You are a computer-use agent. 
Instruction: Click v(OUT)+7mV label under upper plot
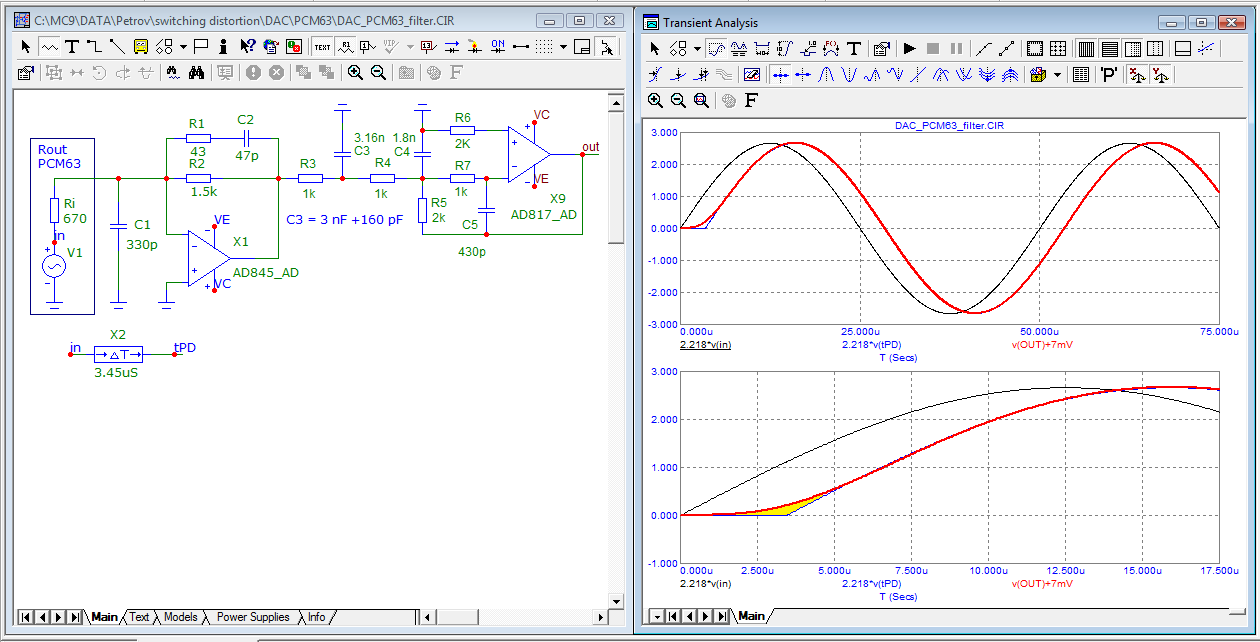tap(1044, 345)
